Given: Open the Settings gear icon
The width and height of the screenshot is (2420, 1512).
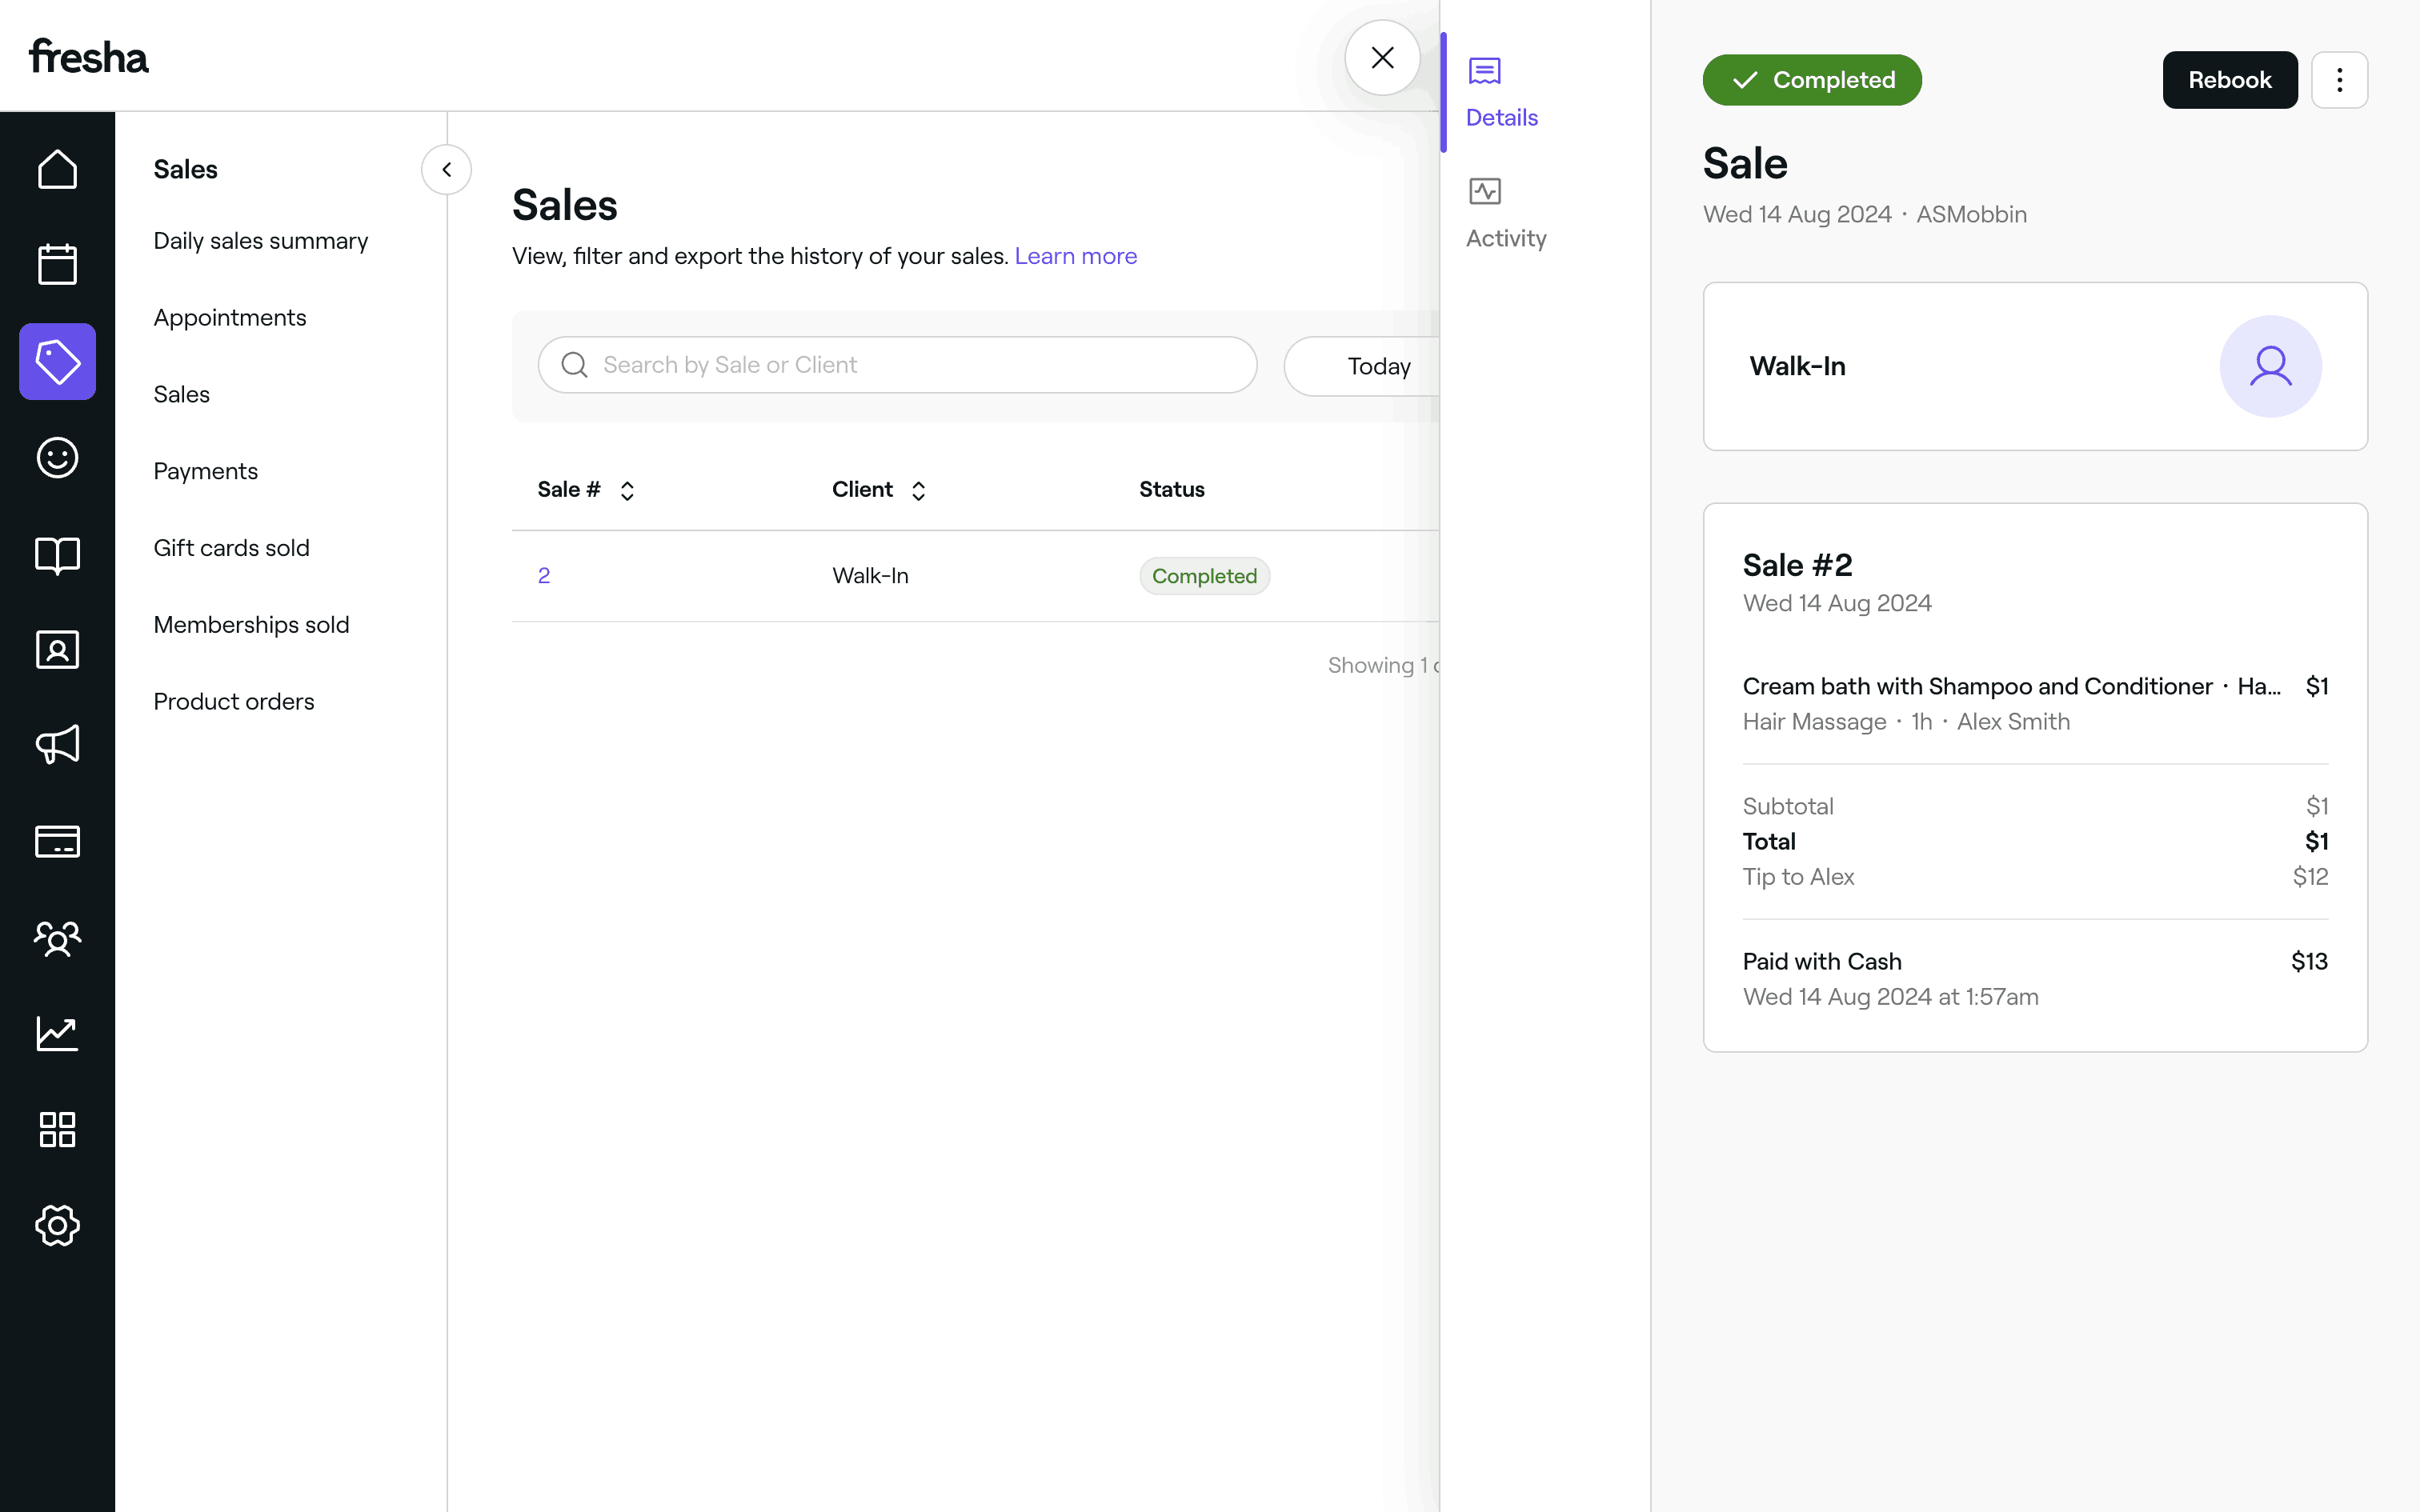Looking at the screenshot, I should (x=57, y=1225).
